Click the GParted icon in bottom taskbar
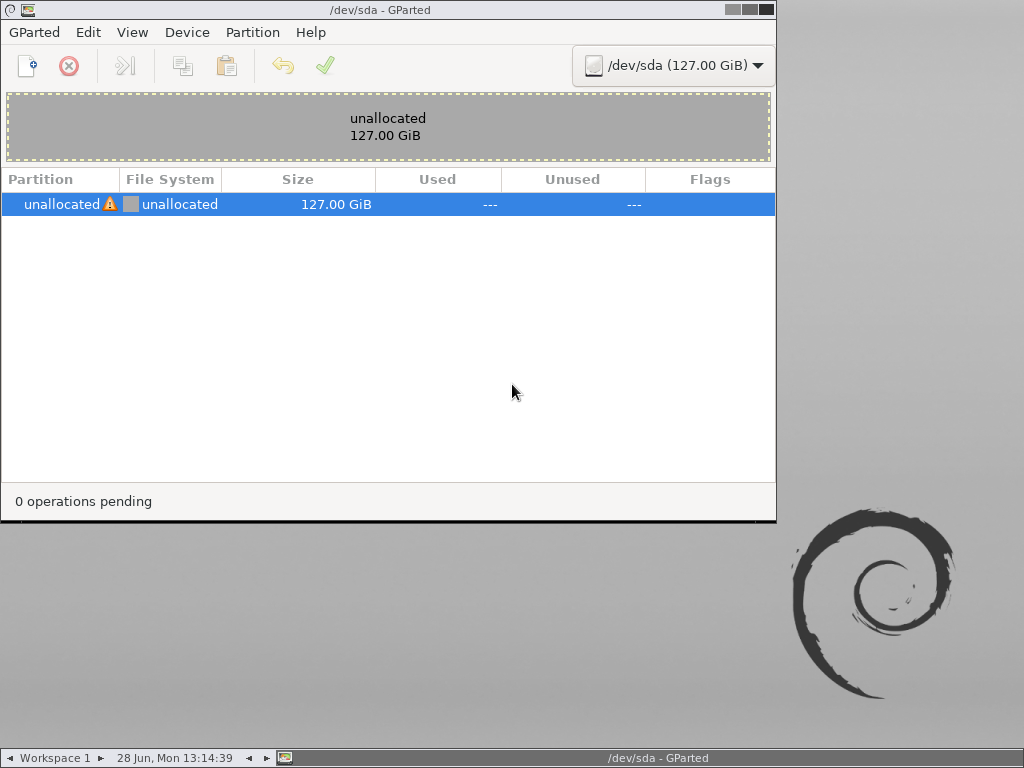 [285, 758]
